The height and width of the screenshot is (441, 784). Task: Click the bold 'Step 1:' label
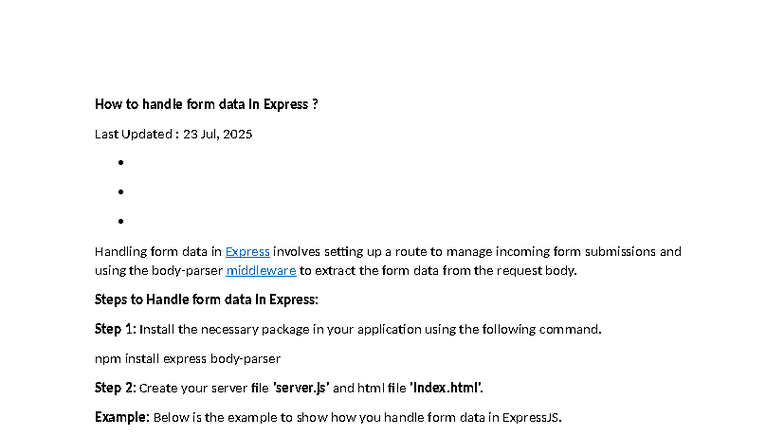pos(116,329)
